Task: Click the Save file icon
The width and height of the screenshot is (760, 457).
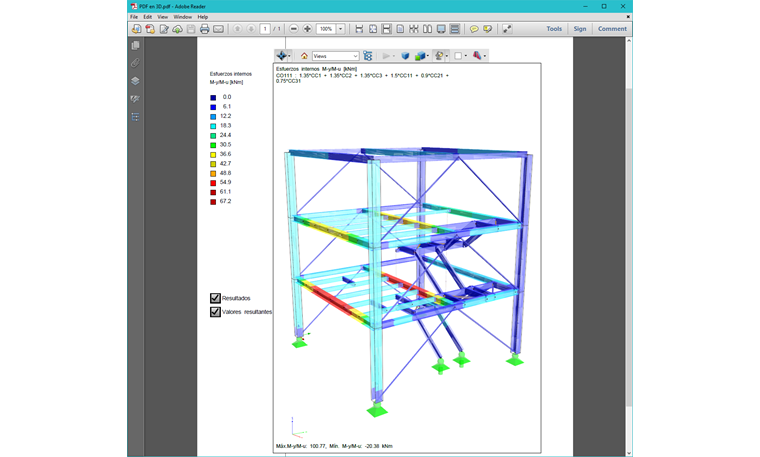Action: tap(191, 29)
